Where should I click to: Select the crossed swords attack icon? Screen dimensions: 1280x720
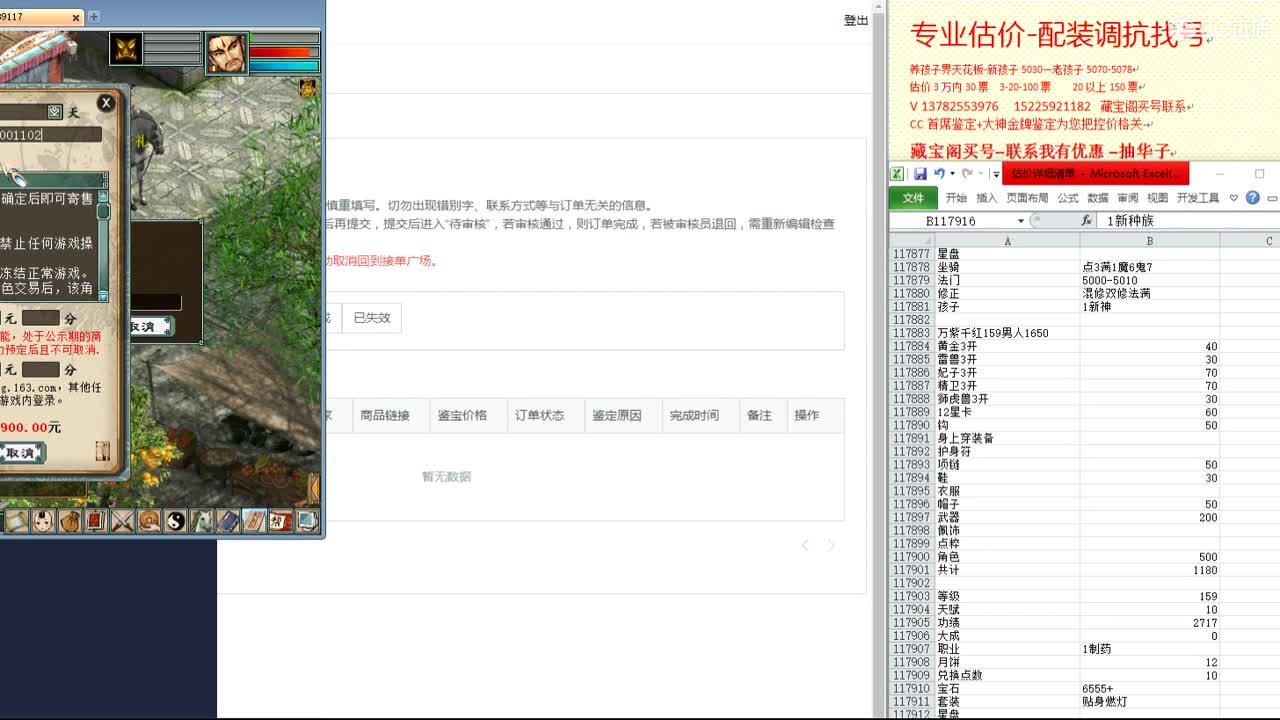pos(123,521)
